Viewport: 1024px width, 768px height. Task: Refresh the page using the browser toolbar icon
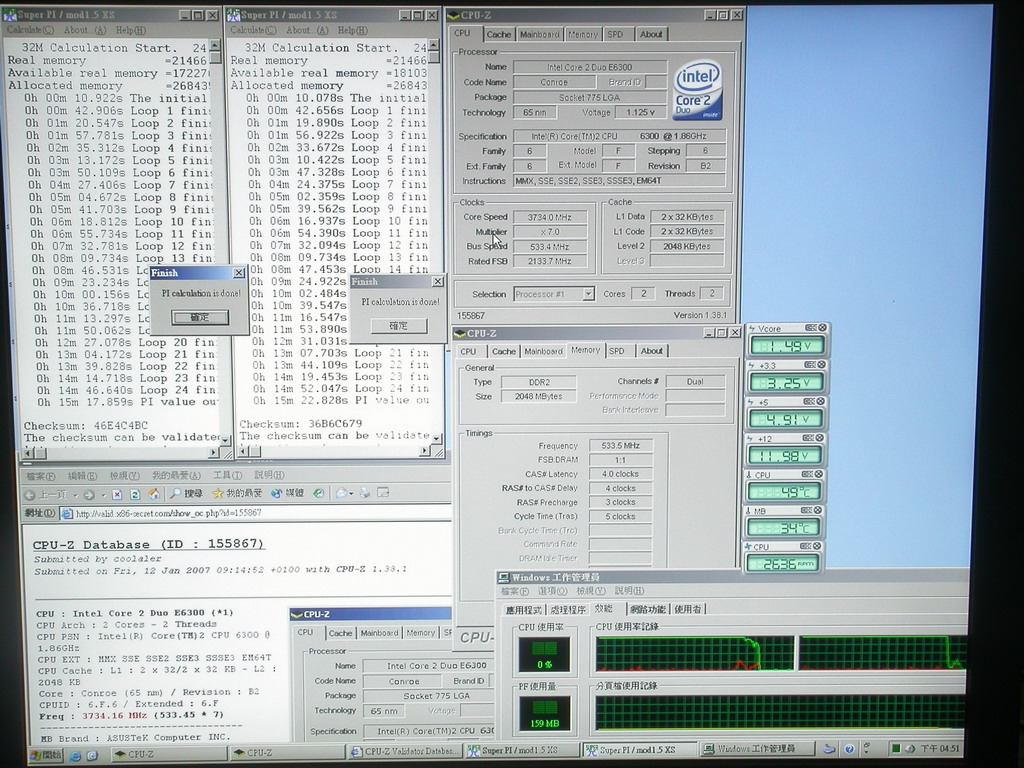135,494
